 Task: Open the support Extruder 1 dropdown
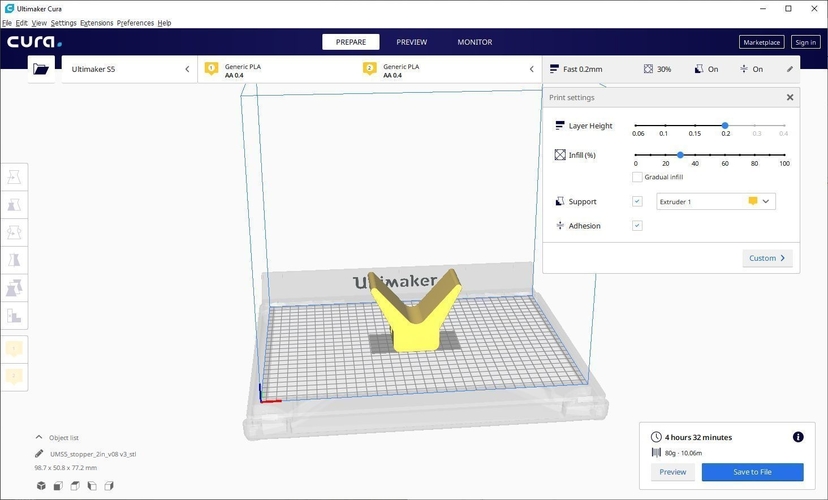tap(716, 201)
